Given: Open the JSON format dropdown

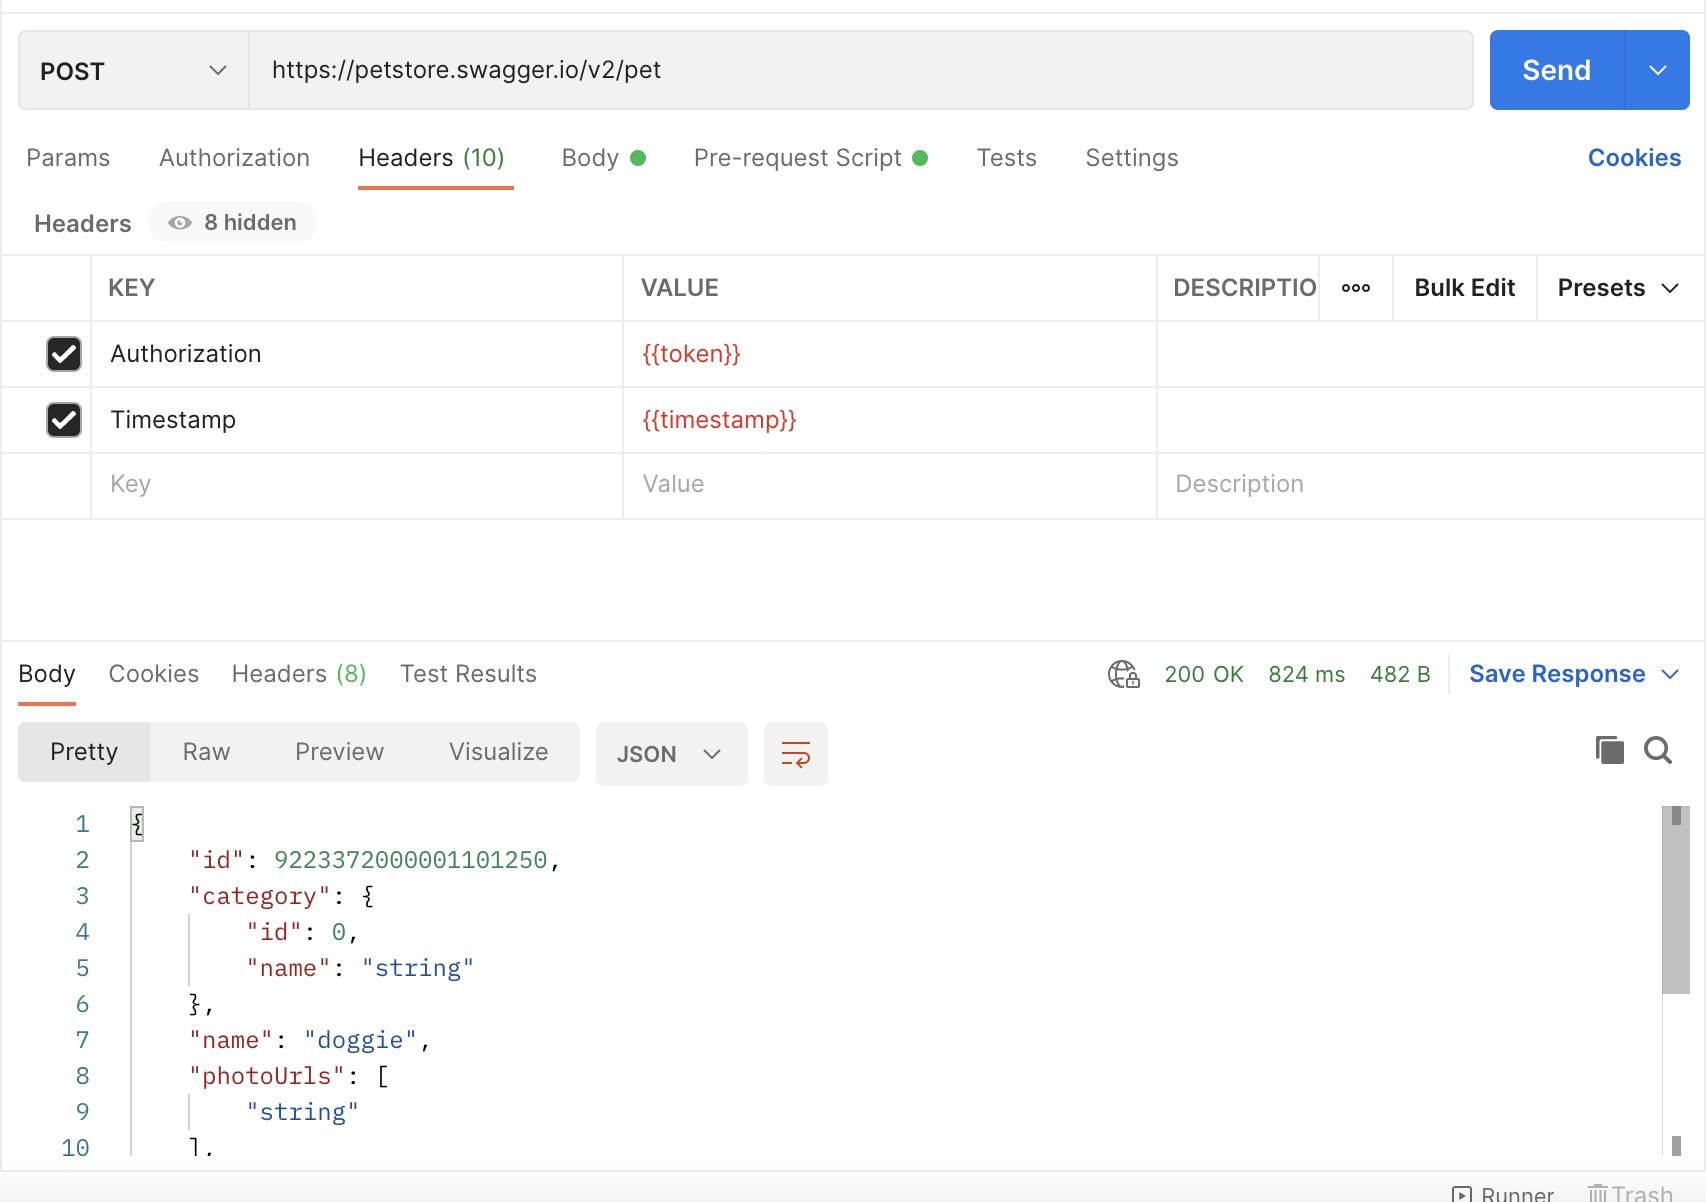Looking at the screenshot, I should [671, 753].
